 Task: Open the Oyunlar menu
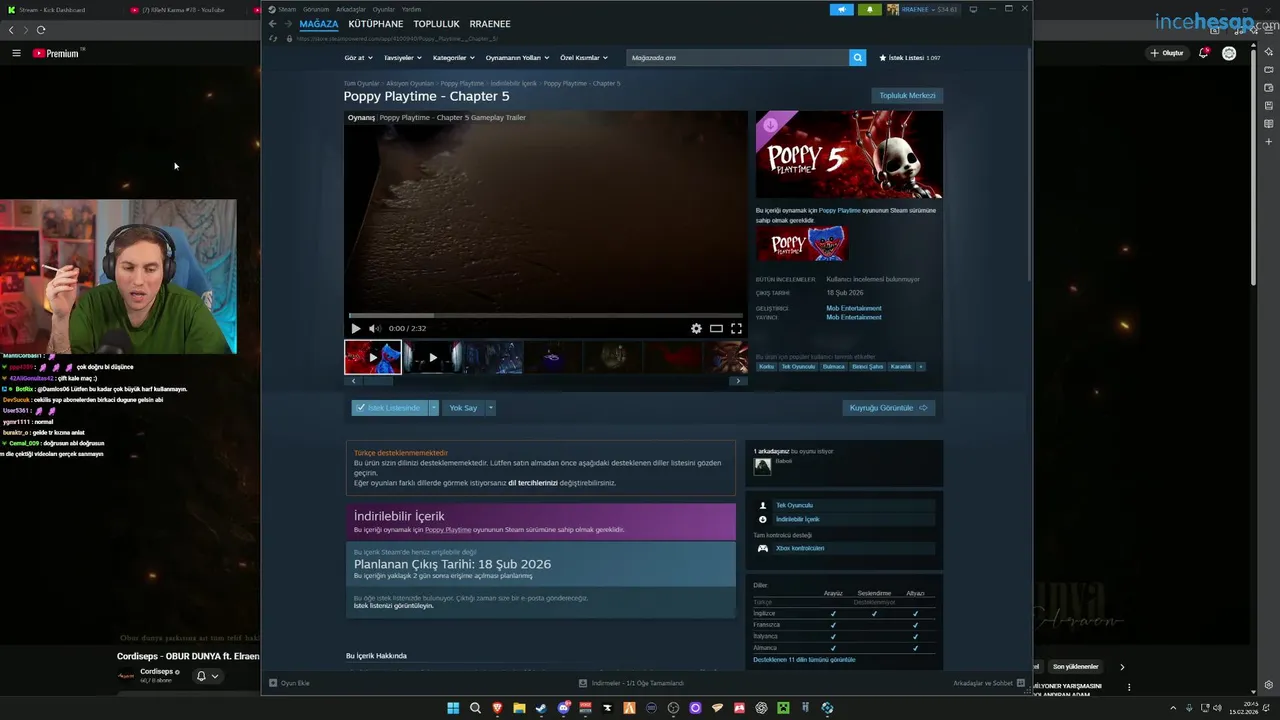pos(384,9)
